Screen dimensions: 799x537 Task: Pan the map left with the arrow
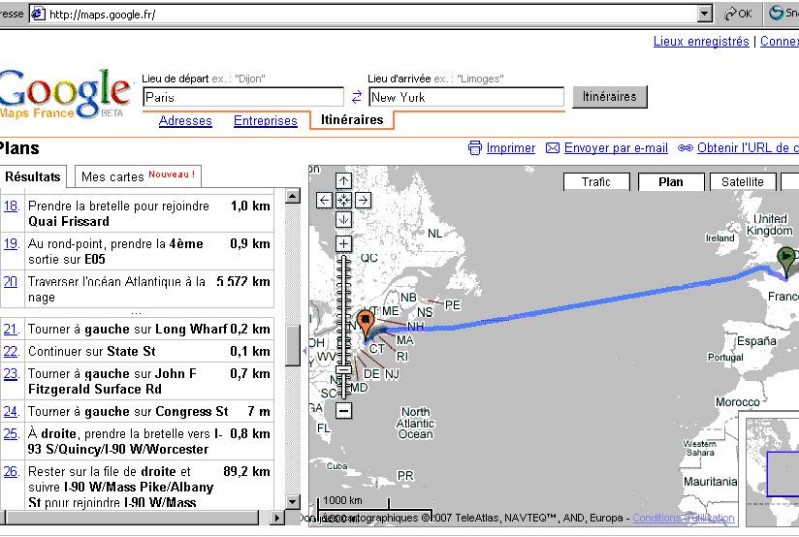coord(325,200)
